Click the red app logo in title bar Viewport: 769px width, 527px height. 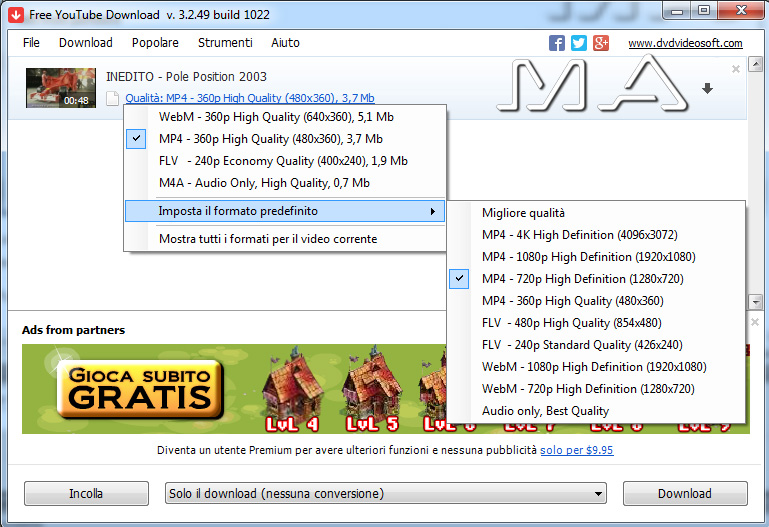[16, 15]
